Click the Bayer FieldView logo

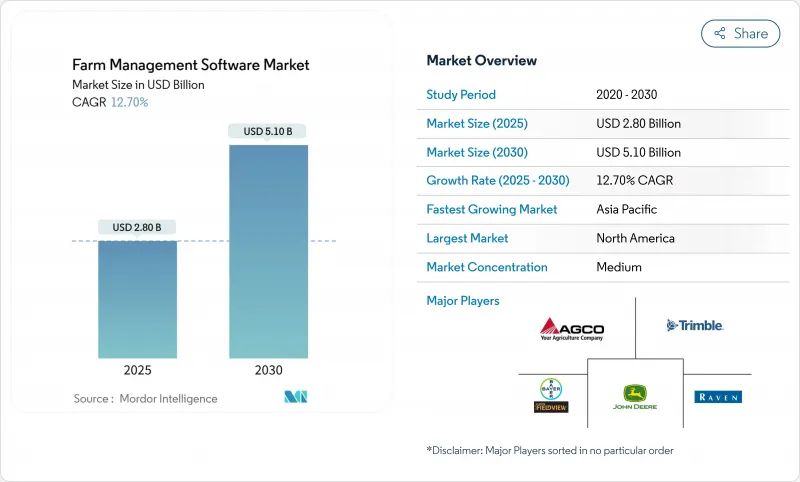tap(551, 396)
